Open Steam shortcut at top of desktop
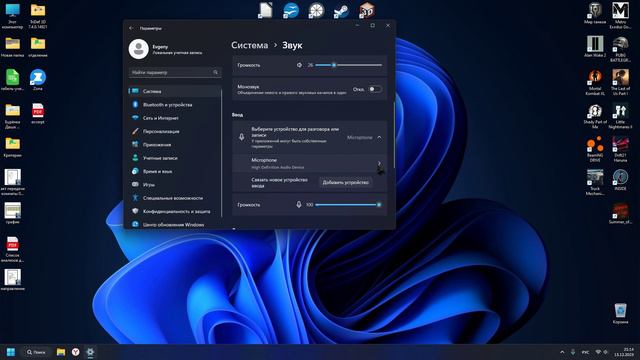 341,10
